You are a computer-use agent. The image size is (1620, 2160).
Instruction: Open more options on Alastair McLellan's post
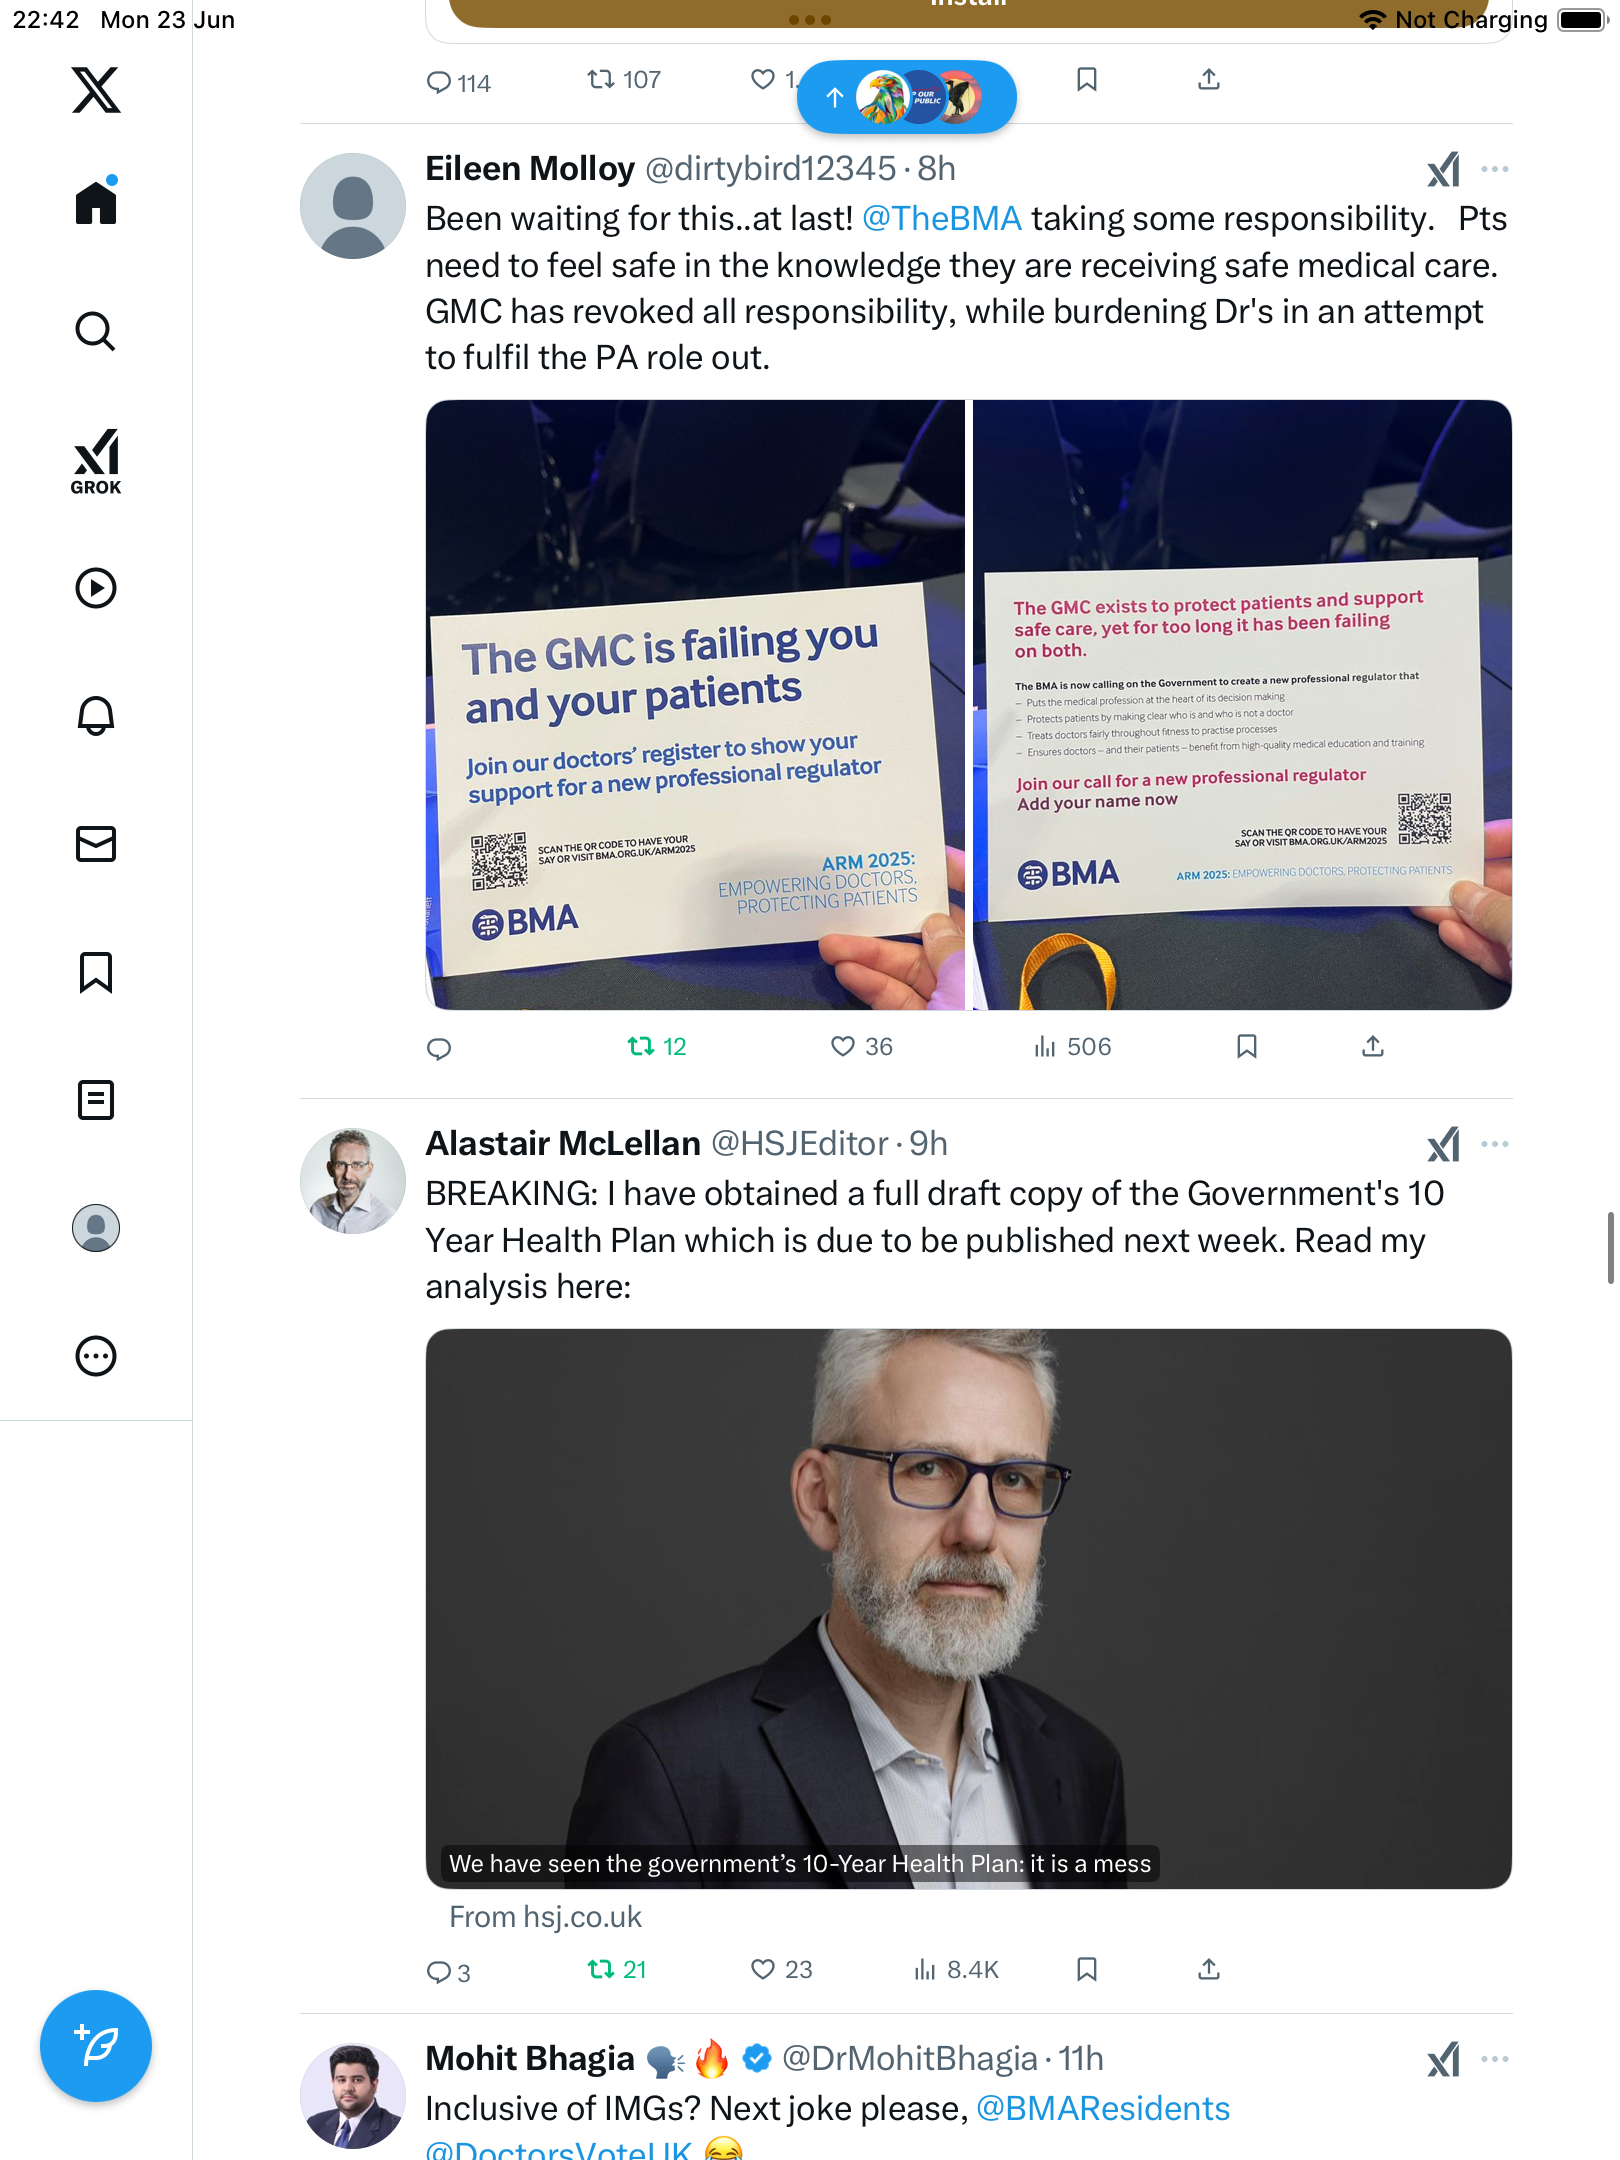[1494, 1144]
